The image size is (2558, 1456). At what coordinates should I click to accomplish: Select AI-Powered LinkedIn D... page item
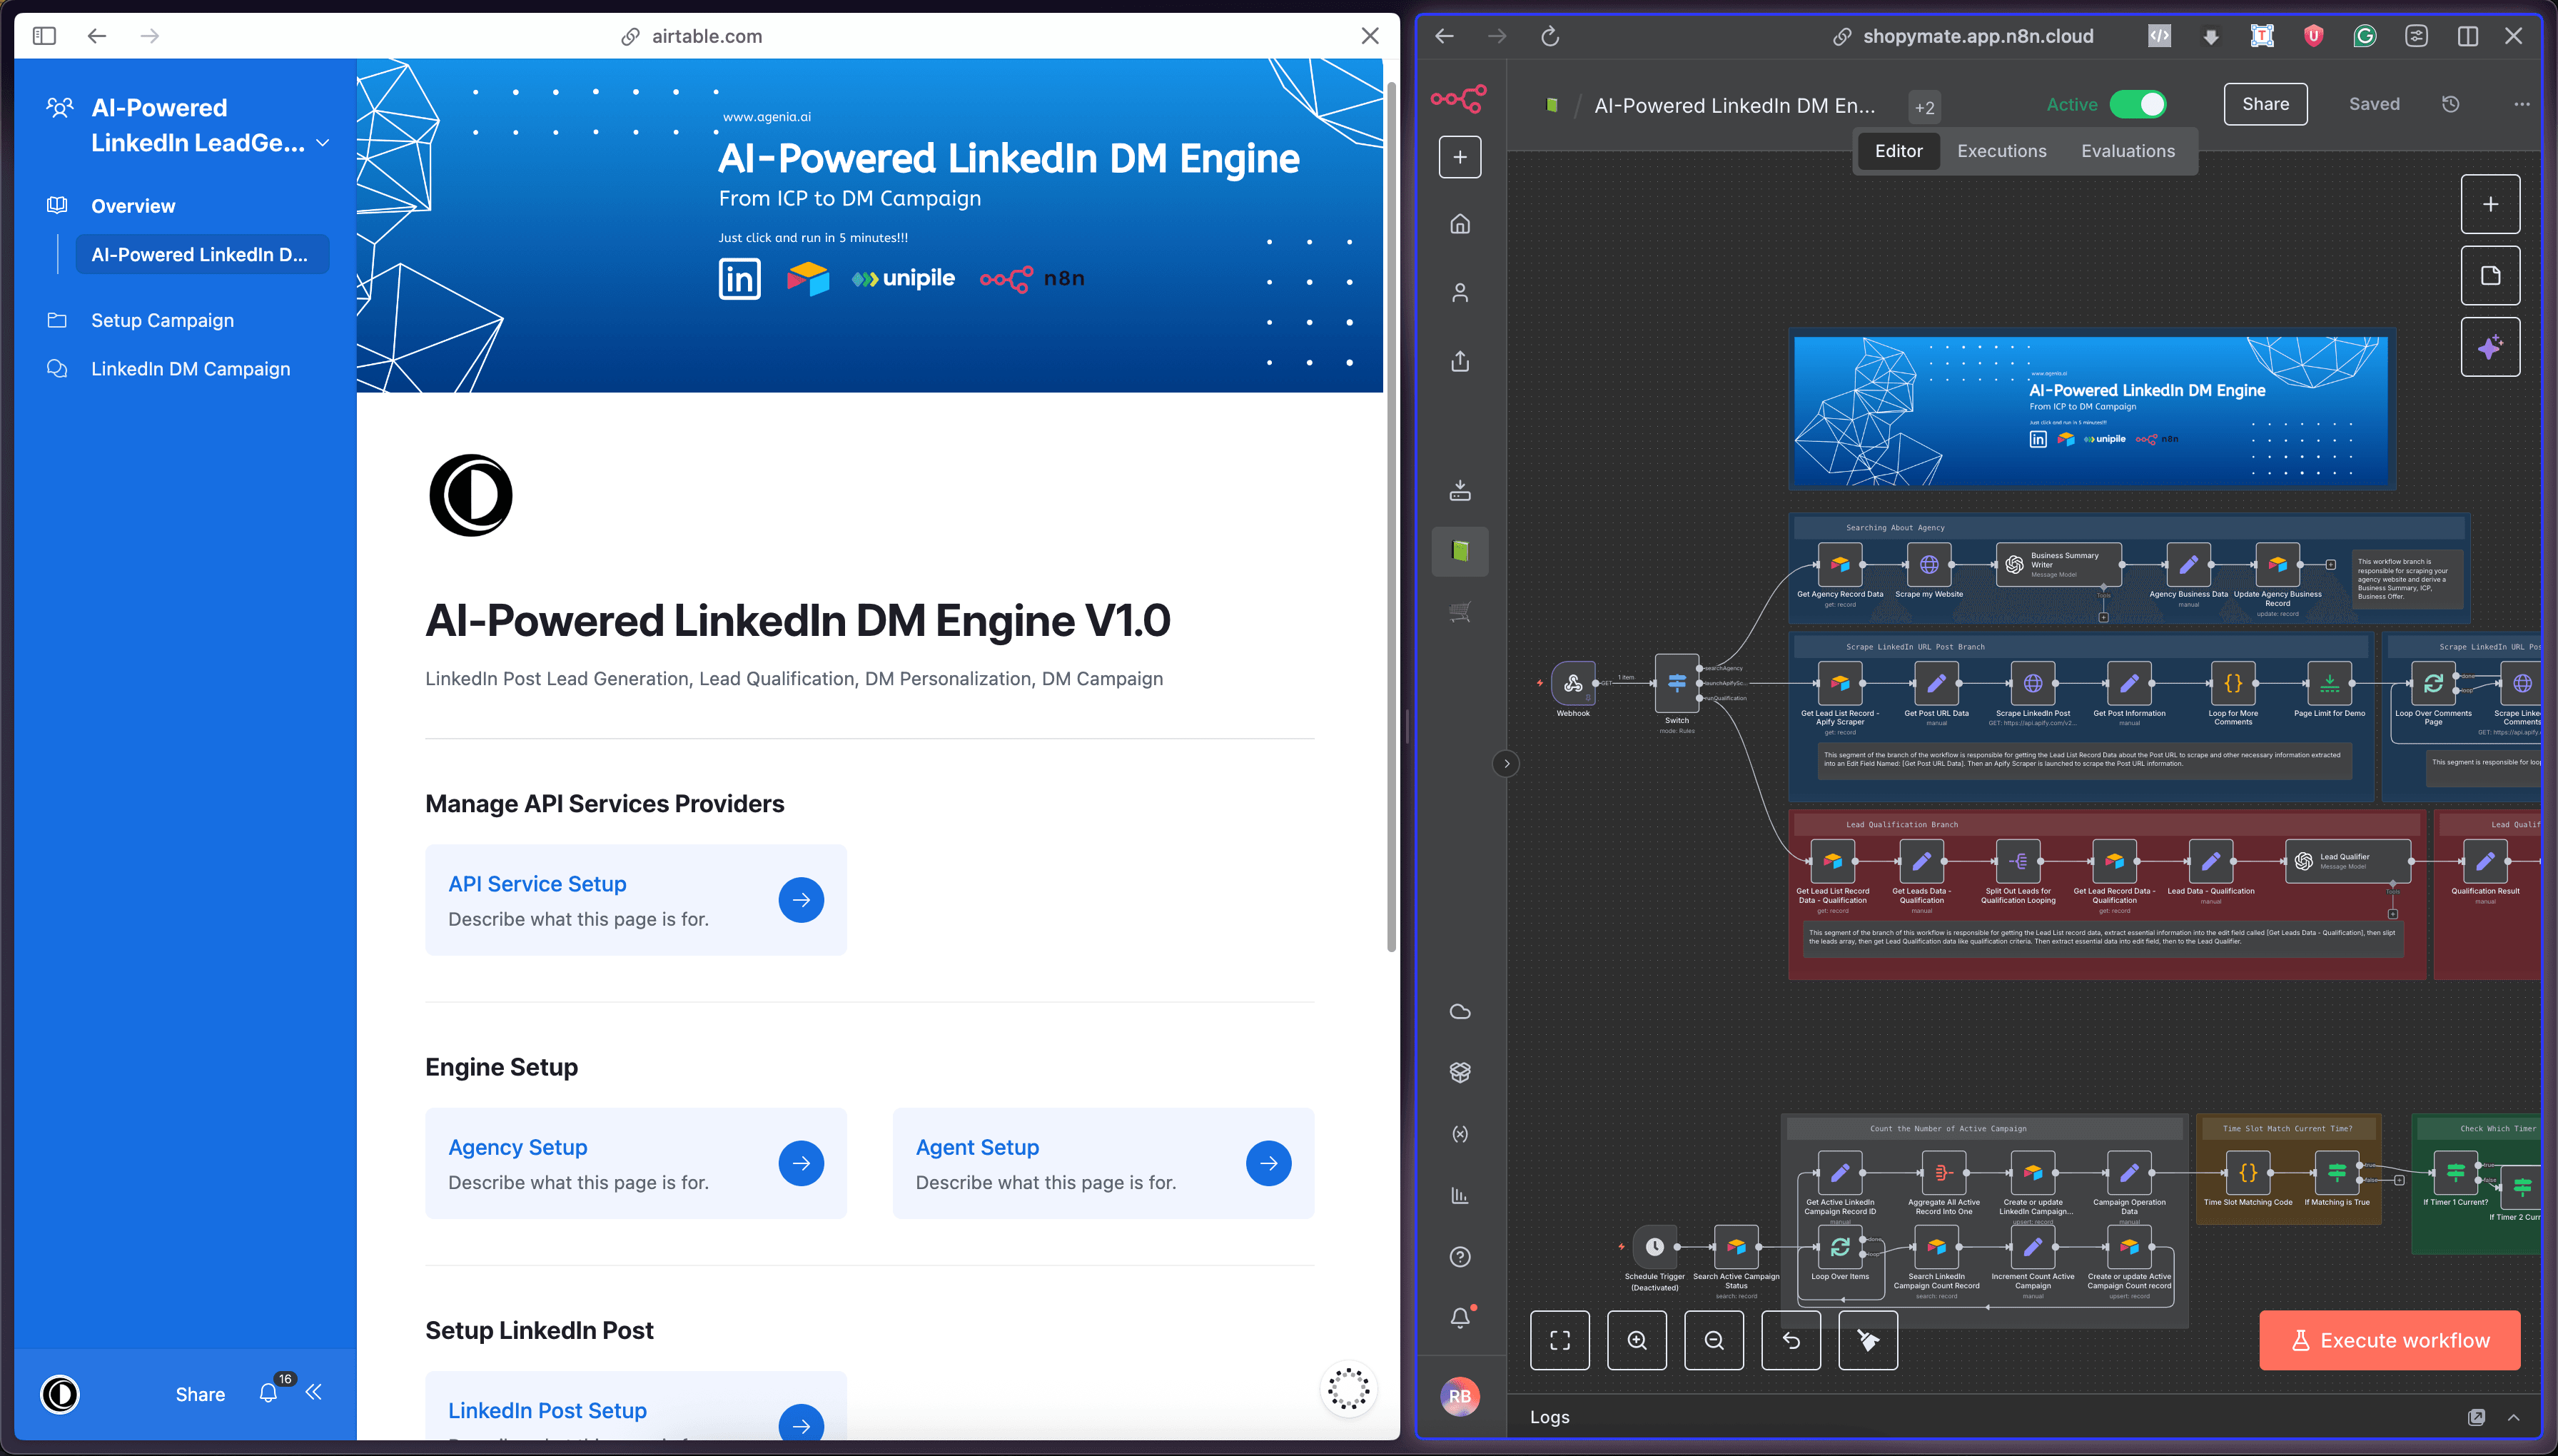(201, 254)
